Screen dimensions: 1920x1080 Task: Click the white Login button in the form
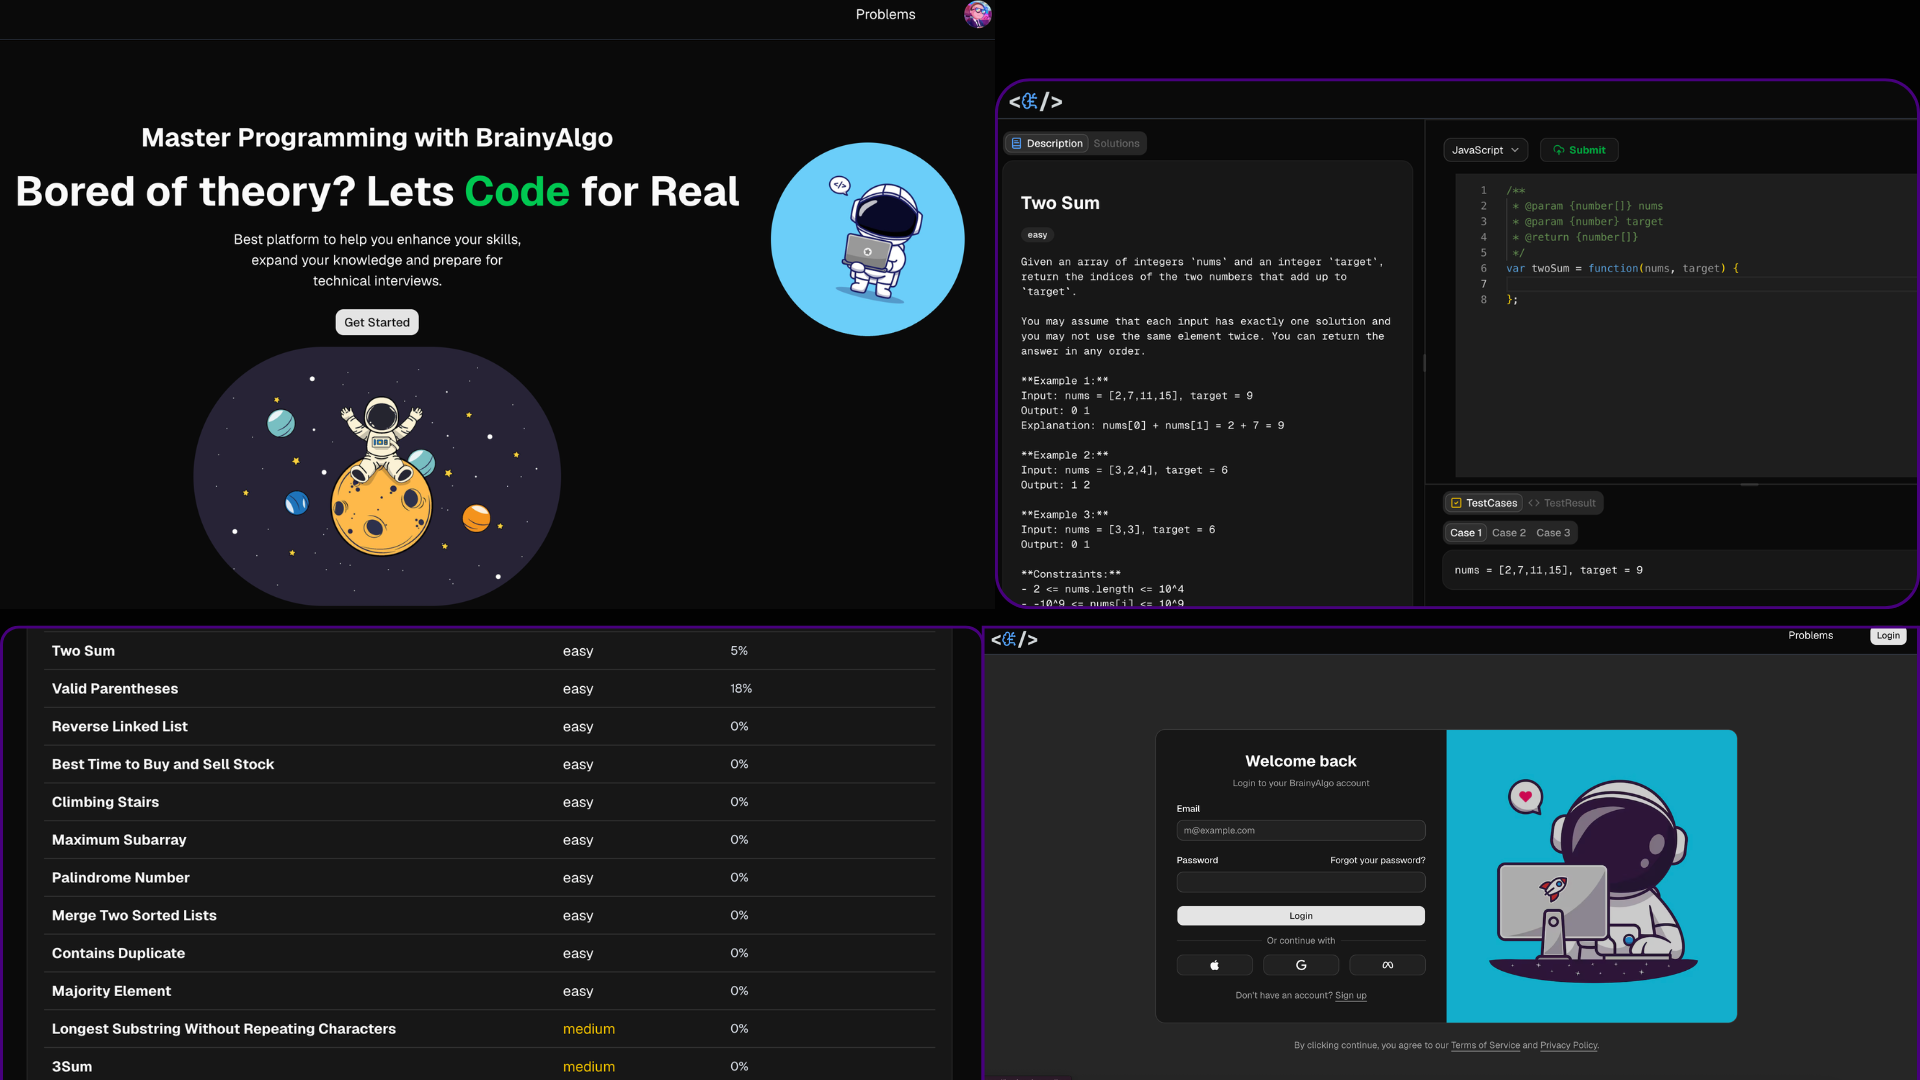tap(1300, 916)
